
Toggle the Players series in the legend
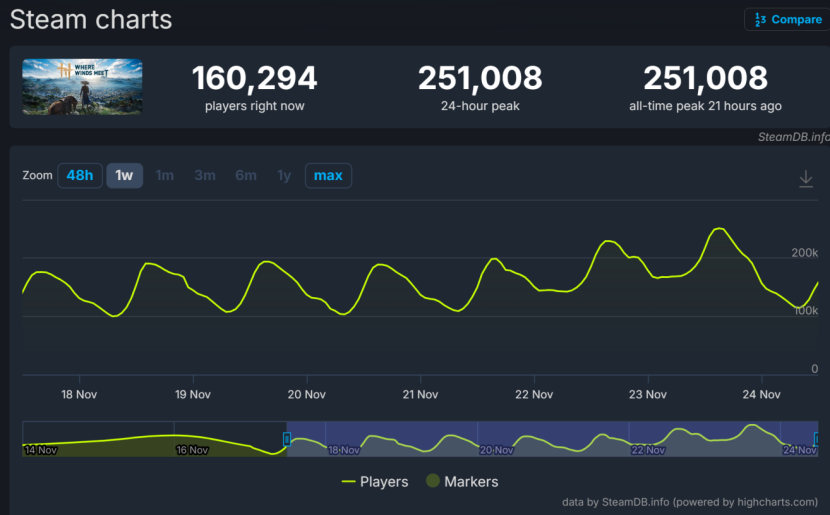pyautogui.click(x=375, y=482)
